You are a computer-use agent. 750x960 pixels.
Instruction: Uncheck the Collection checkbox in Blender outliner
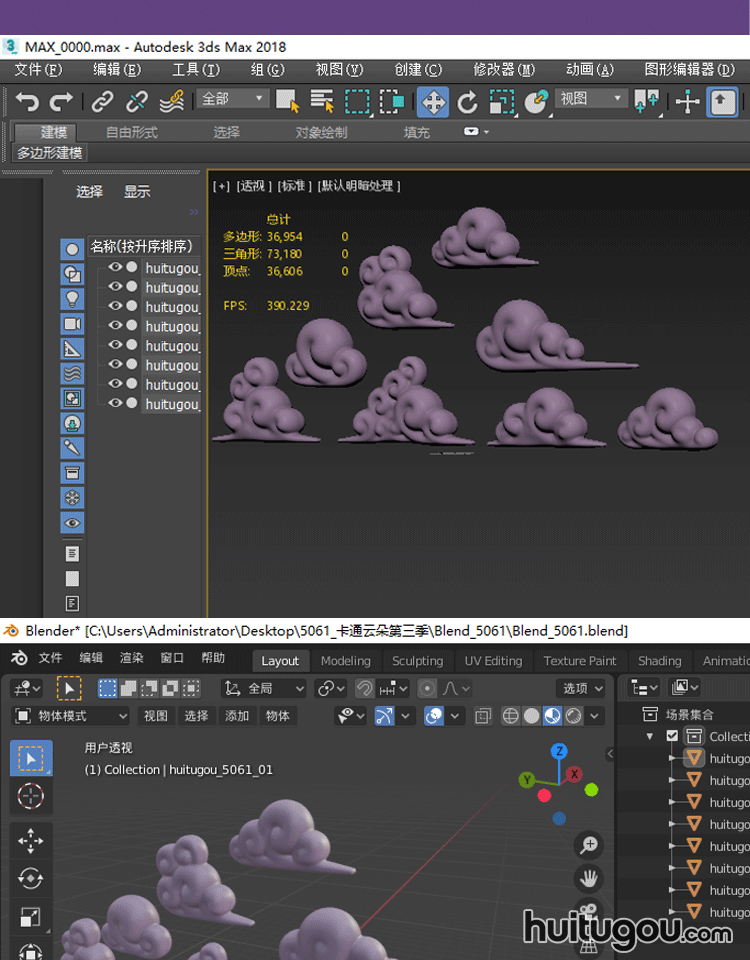[x=672, y=736]
